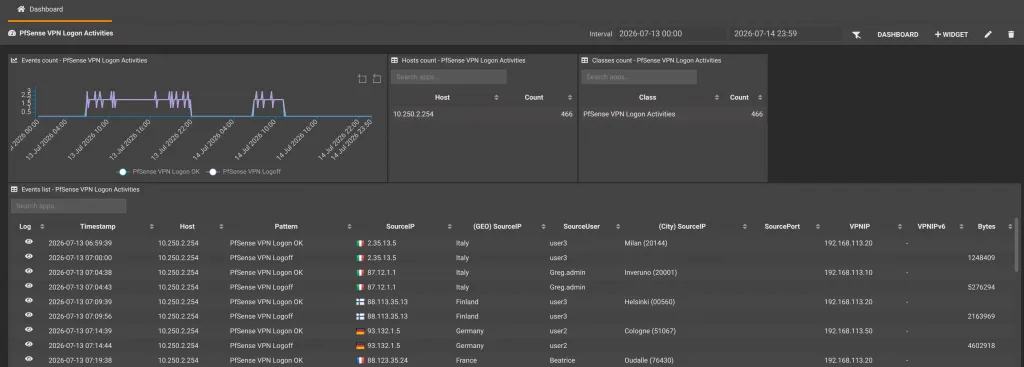
Task: Click the VPNIP 192.168.113.50 cell
Action: [x=848, y=331]
